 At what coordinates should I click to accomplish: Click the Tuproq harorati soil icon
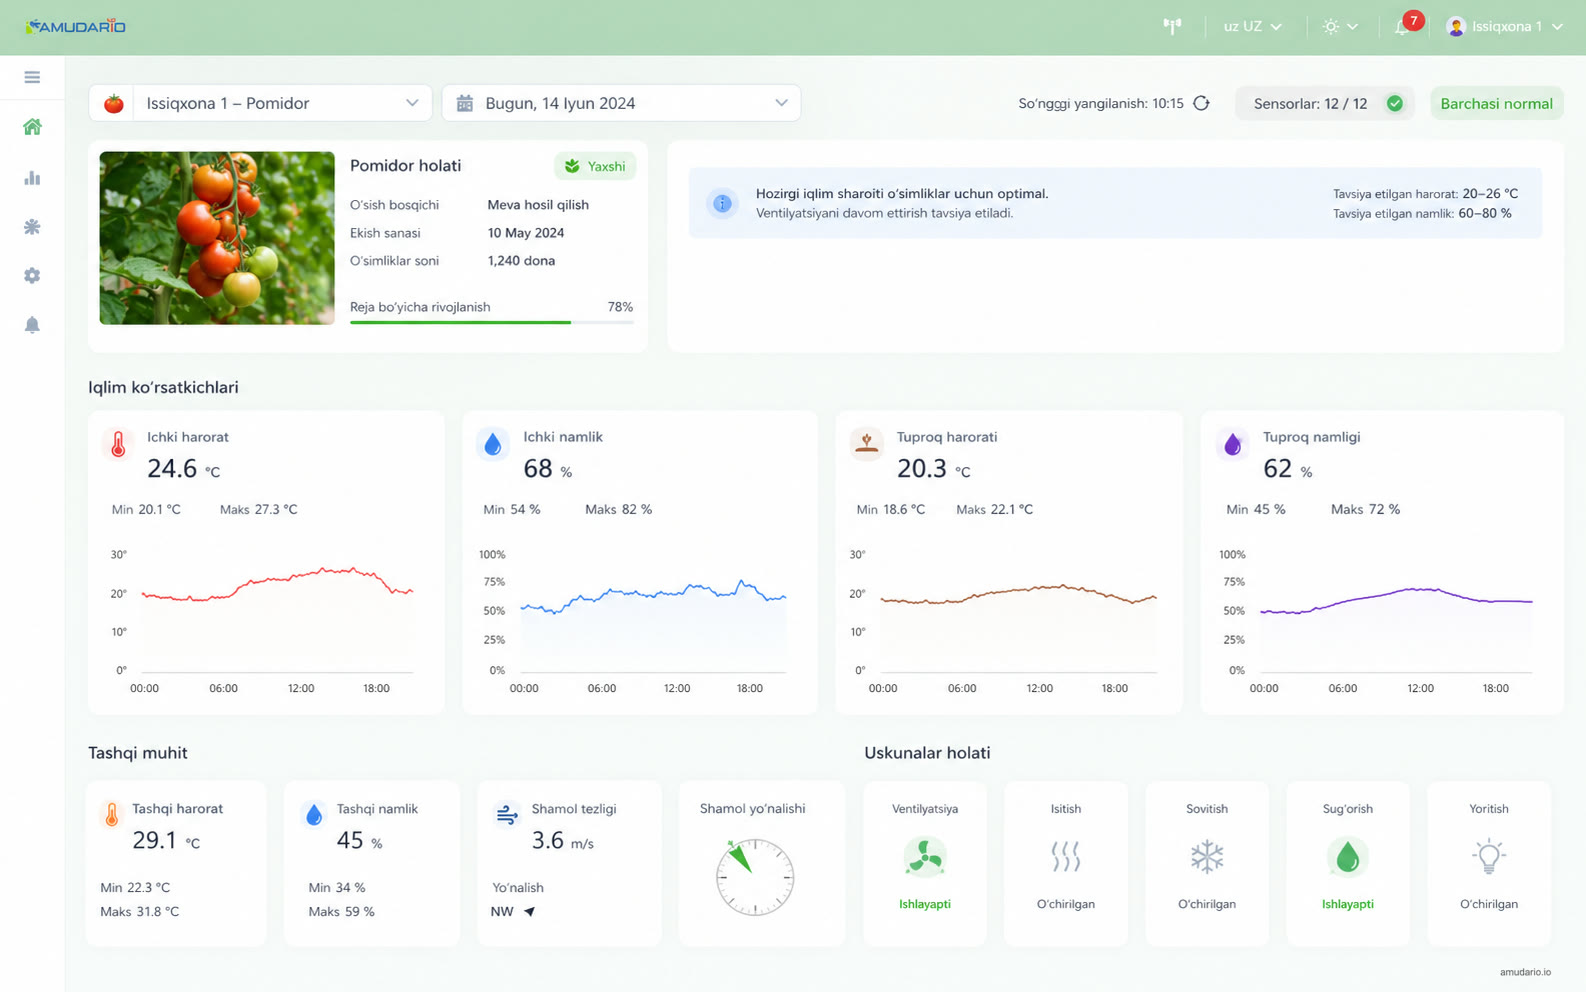[866, 442]
